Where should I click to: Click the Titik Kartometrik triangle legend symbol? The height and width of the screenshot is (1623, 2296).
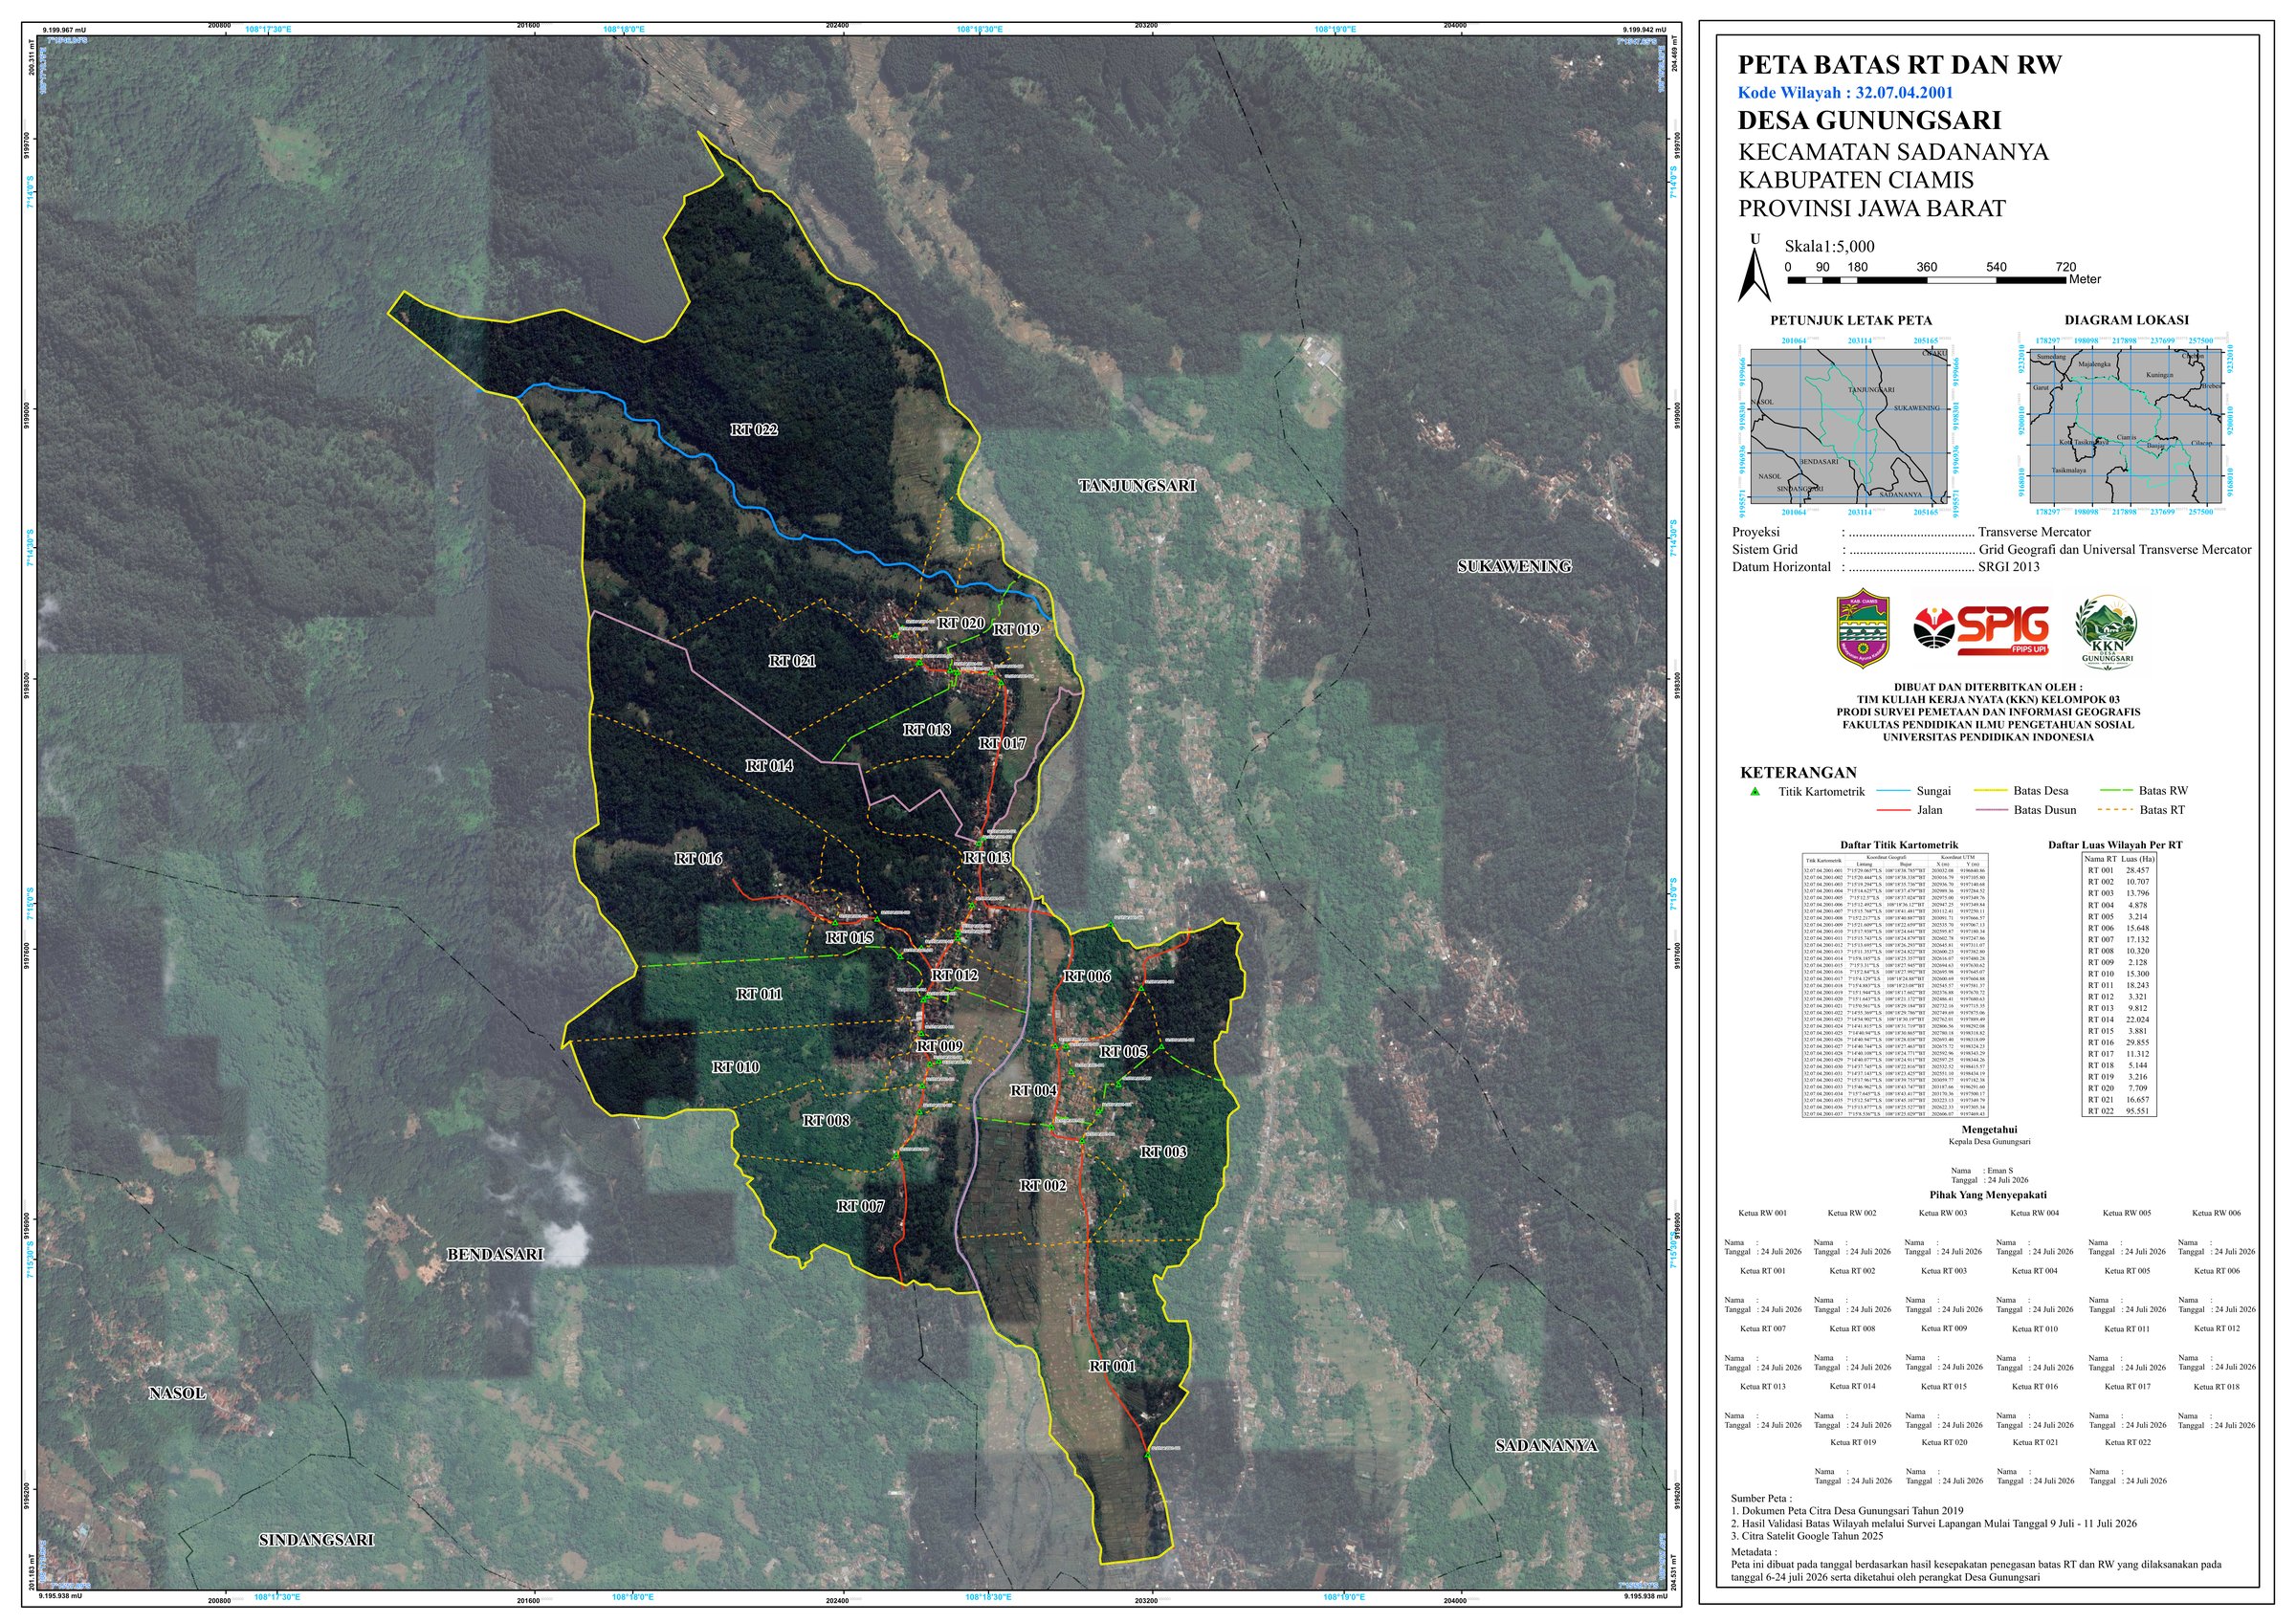click(x=1755, y=791)
